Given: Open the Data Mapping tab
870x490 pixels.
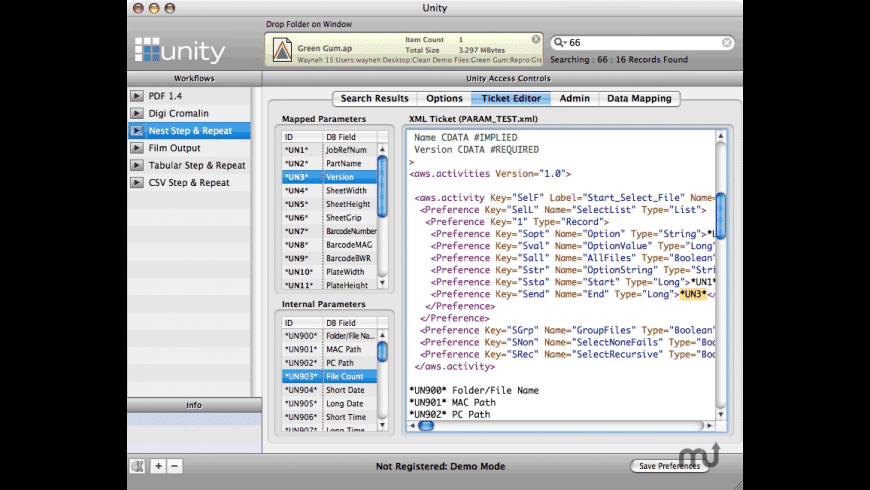Looking at the screenshot, I should tap(640, 98).
